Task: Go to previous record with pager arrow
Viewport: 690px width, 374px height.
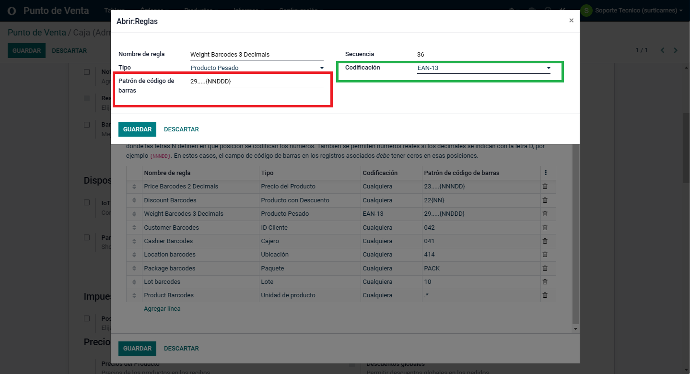Action: [662, 51]
